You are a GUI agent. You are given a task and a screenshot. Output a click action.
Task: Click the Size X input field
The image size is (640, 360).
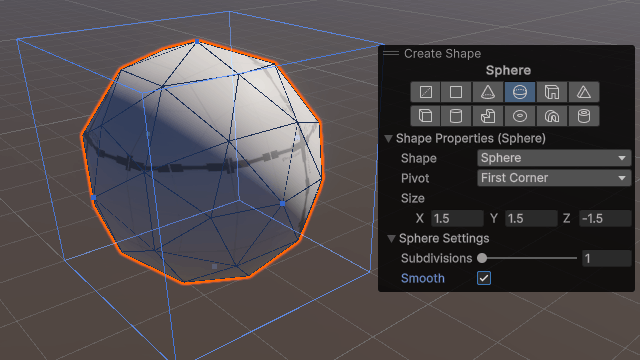(457, 218)
